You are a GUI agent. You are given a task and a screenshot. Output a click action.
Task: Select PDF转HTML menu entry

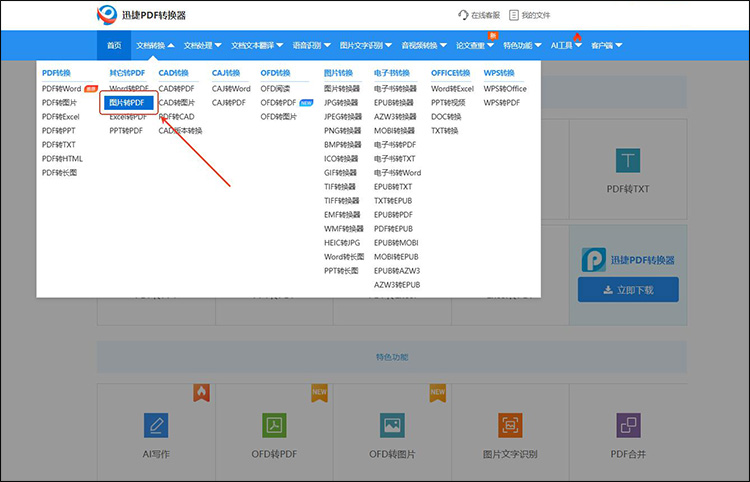point(62,159)
